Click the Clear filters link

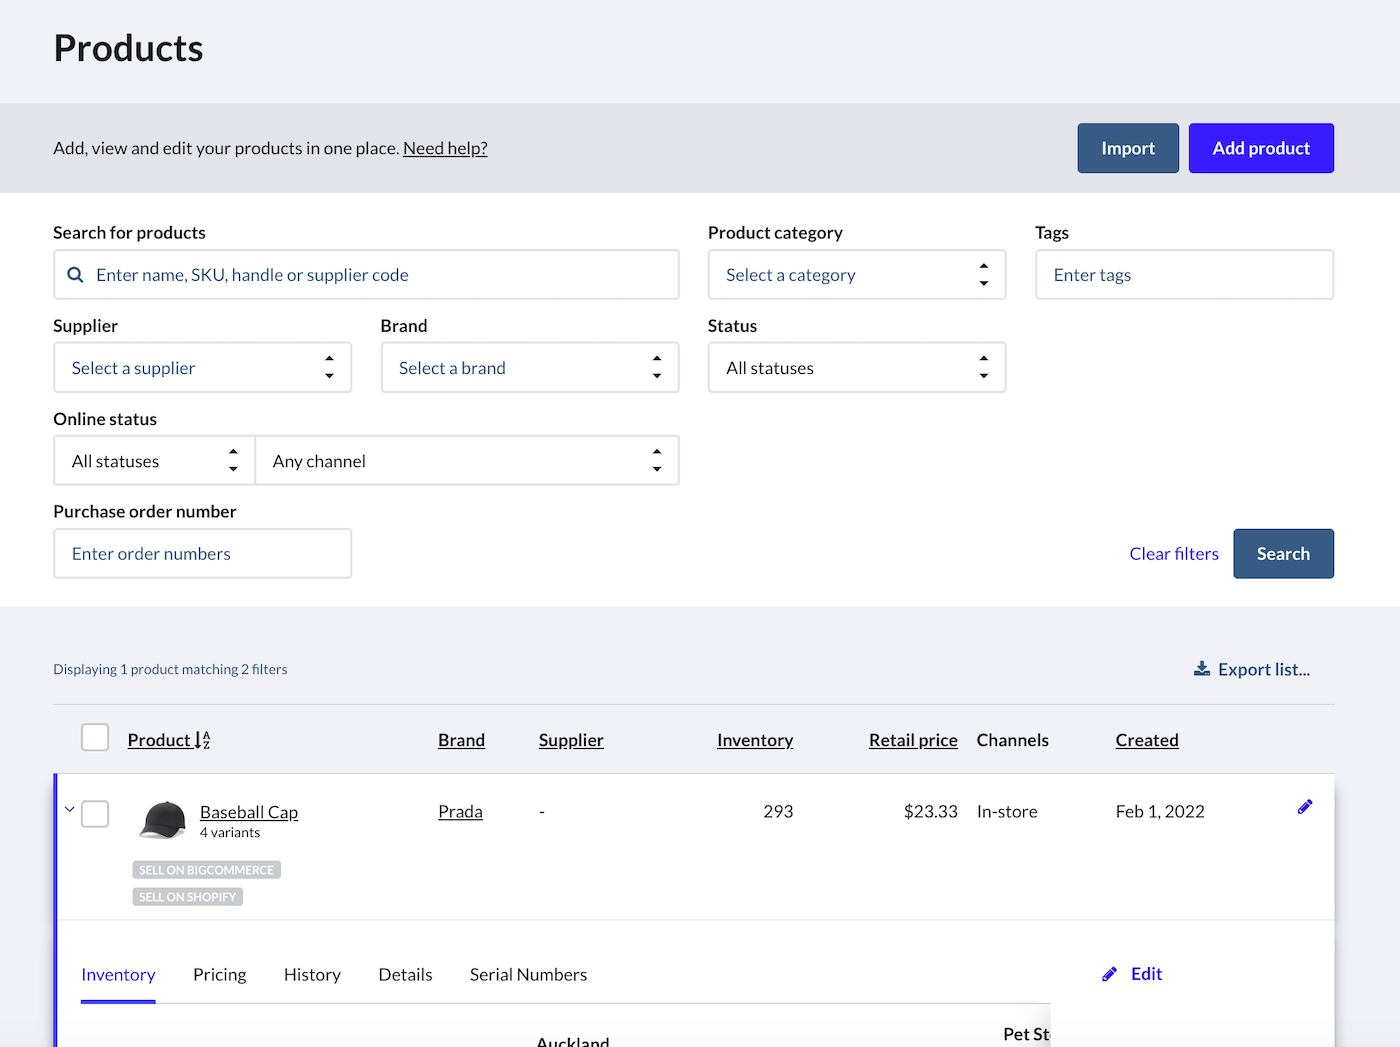point(1173,554)
